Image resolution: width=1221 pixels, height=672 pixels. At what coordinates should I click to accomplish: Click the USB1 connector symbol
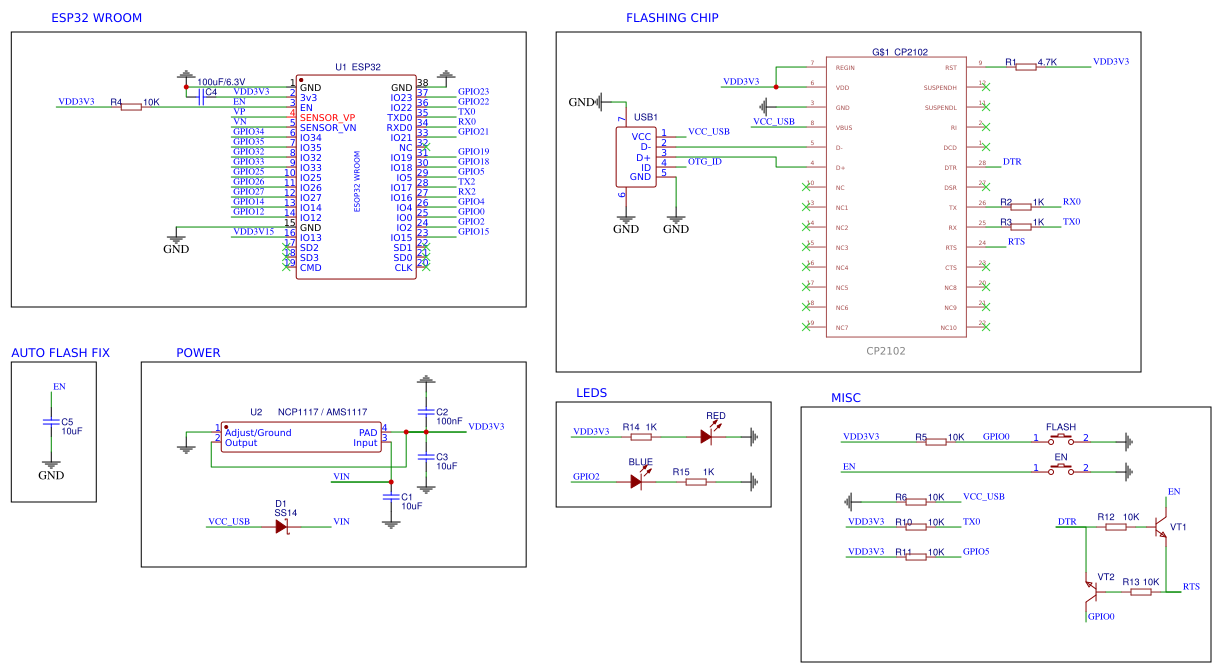(x=635, y=157)
